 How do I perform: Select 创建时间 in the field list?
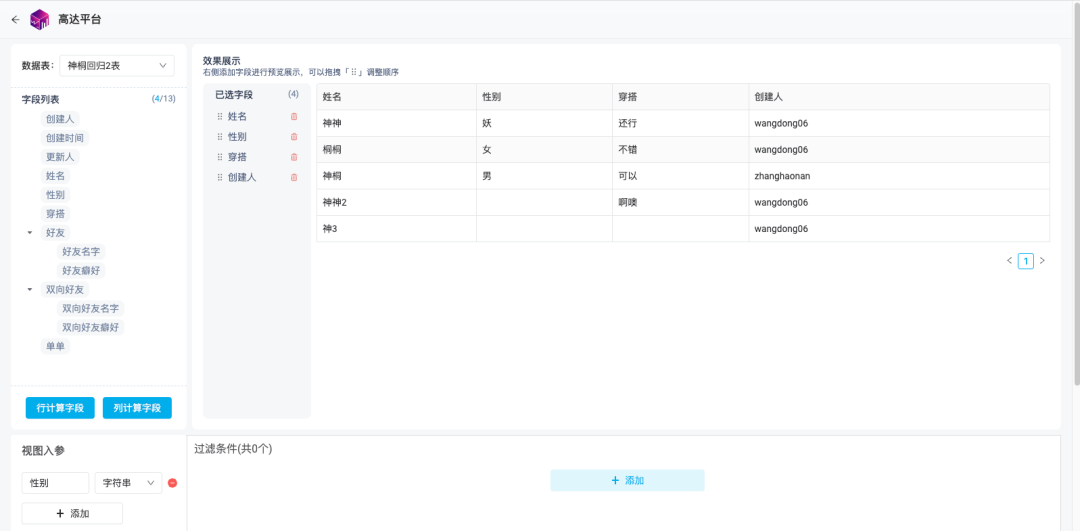[x=65, y=138]
